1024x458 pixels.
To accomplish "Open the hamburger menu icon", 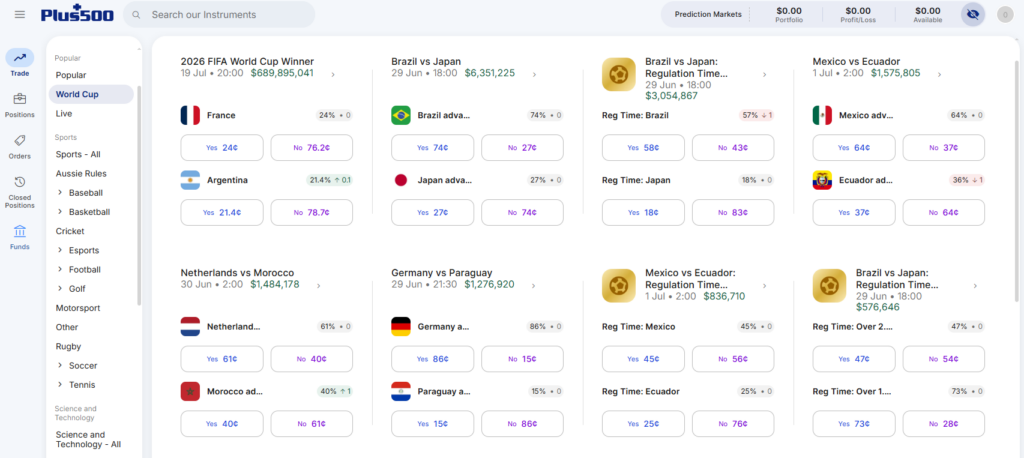I will [20, 14].
